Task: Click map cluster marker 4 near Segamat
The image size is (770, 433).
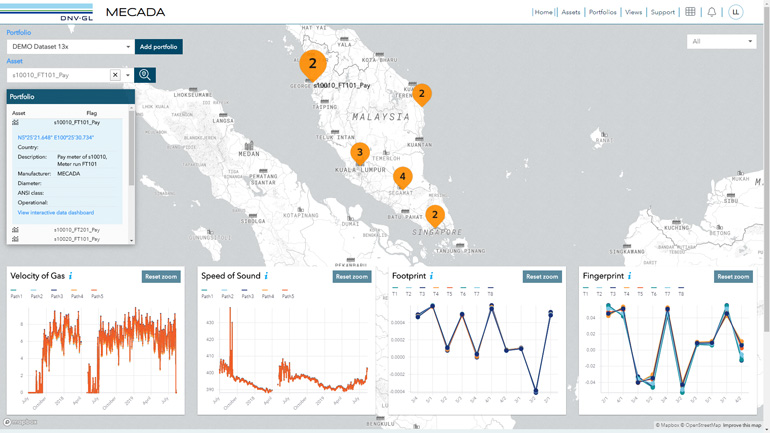Action: 403,177
